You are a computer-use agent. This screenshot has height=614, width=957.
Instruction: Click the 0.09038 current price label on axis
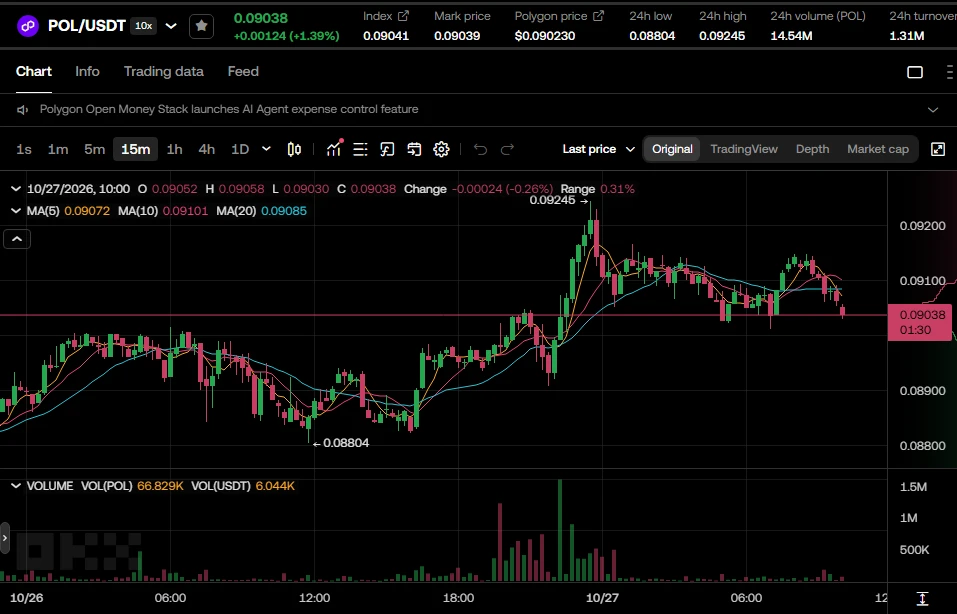(920, 322)
